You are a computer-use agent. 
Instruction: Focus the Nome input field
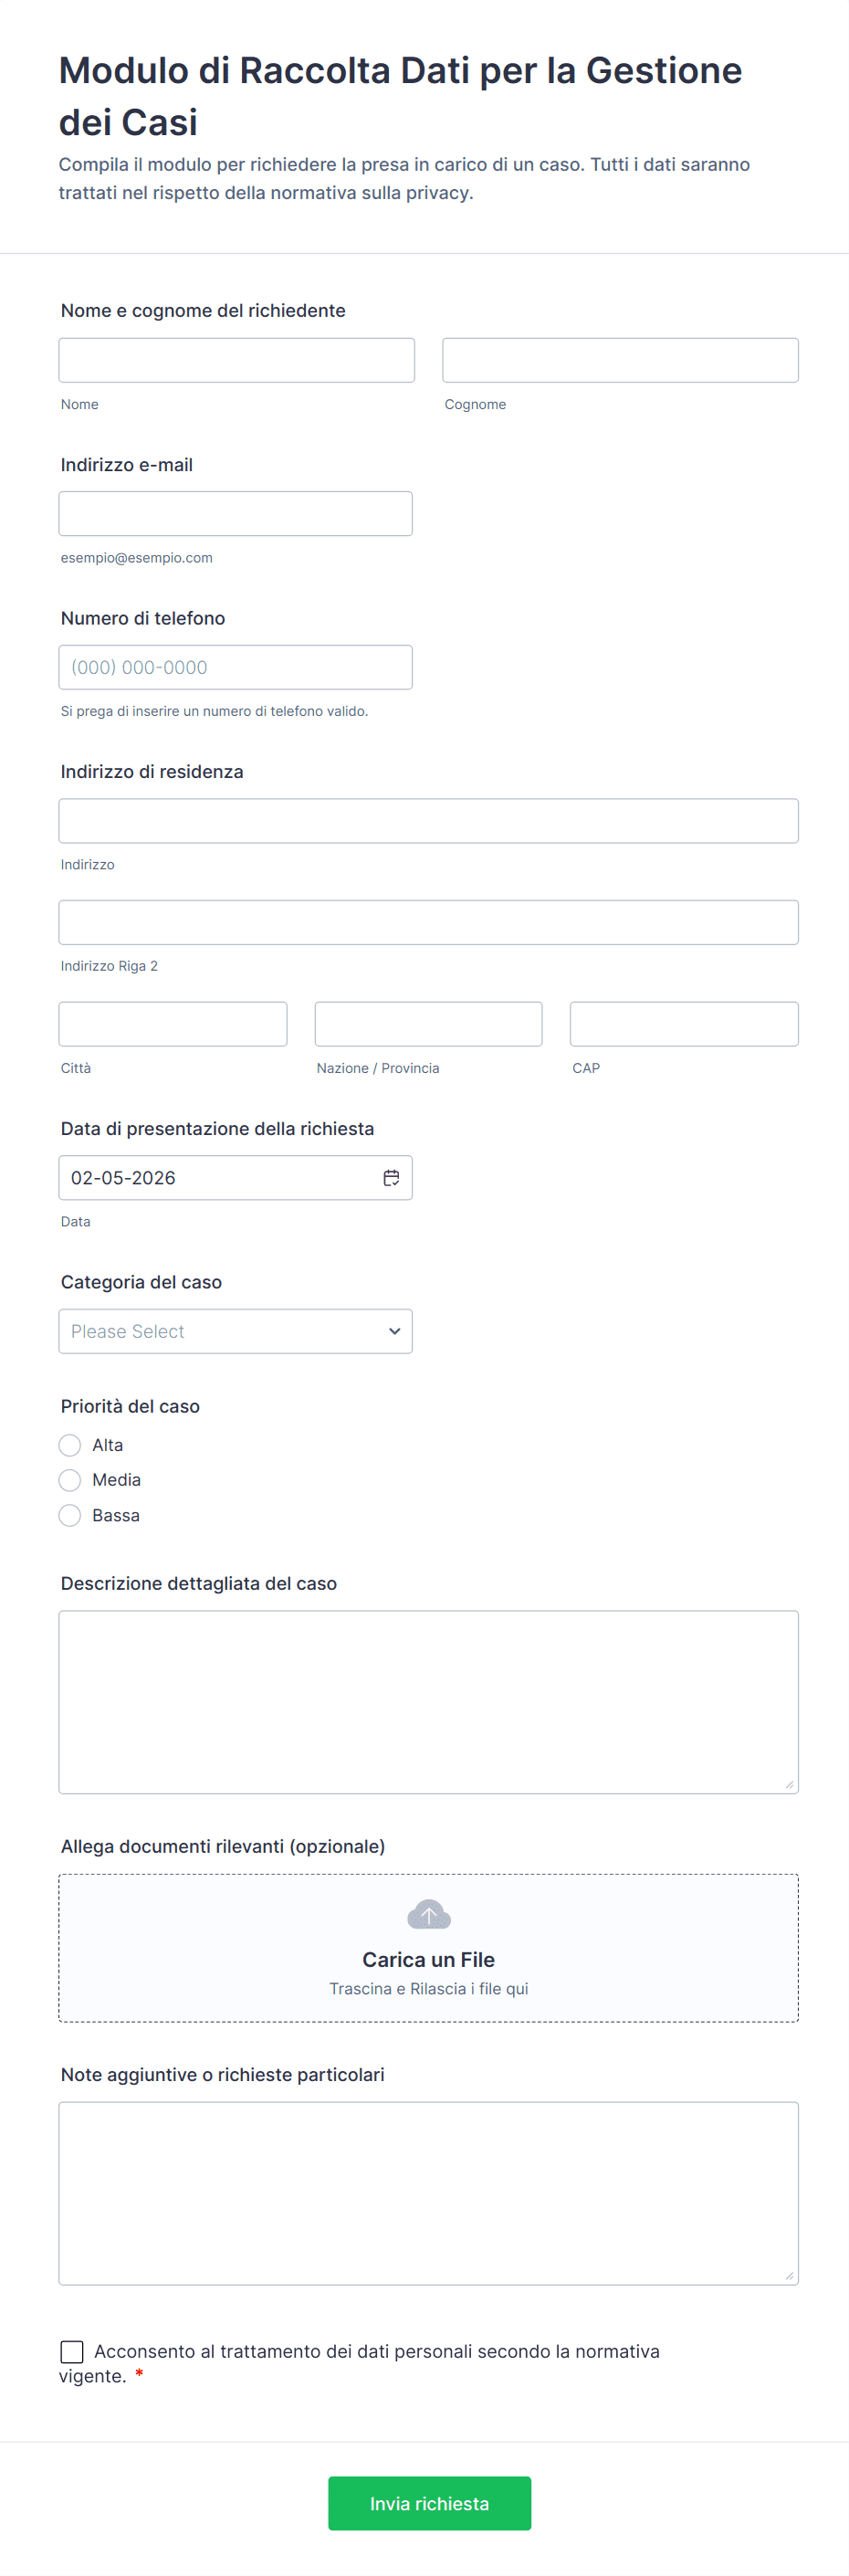pos(236,360)
